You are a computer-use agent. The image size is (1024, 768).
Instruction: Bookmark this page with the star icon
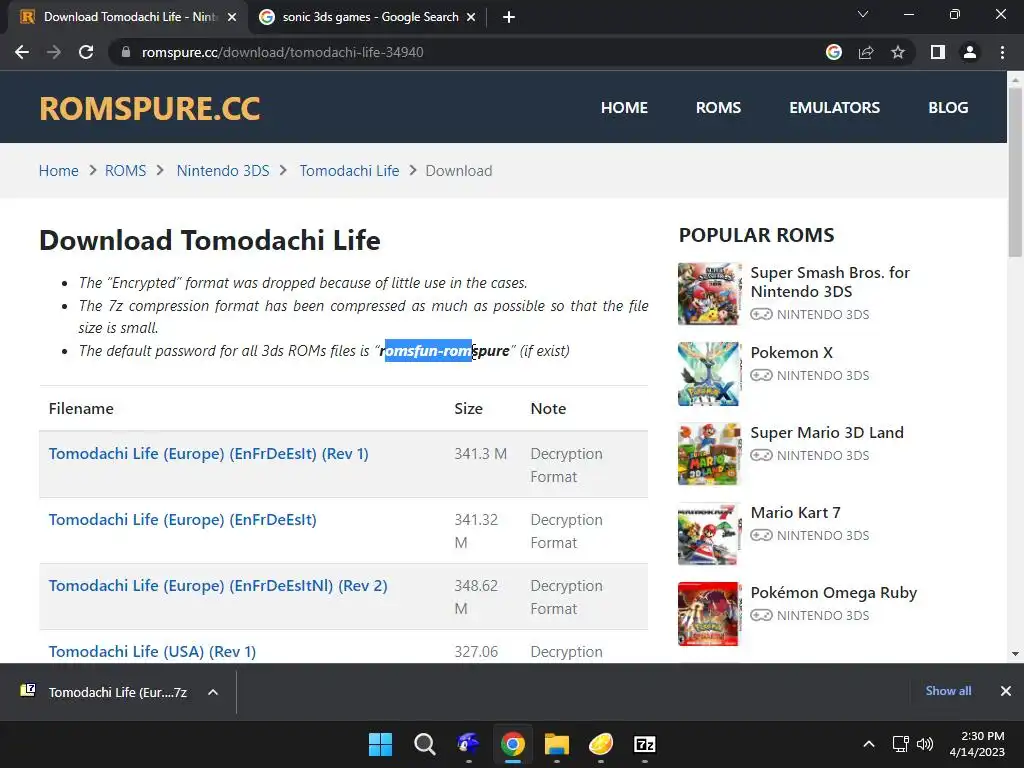pos(898,52)
